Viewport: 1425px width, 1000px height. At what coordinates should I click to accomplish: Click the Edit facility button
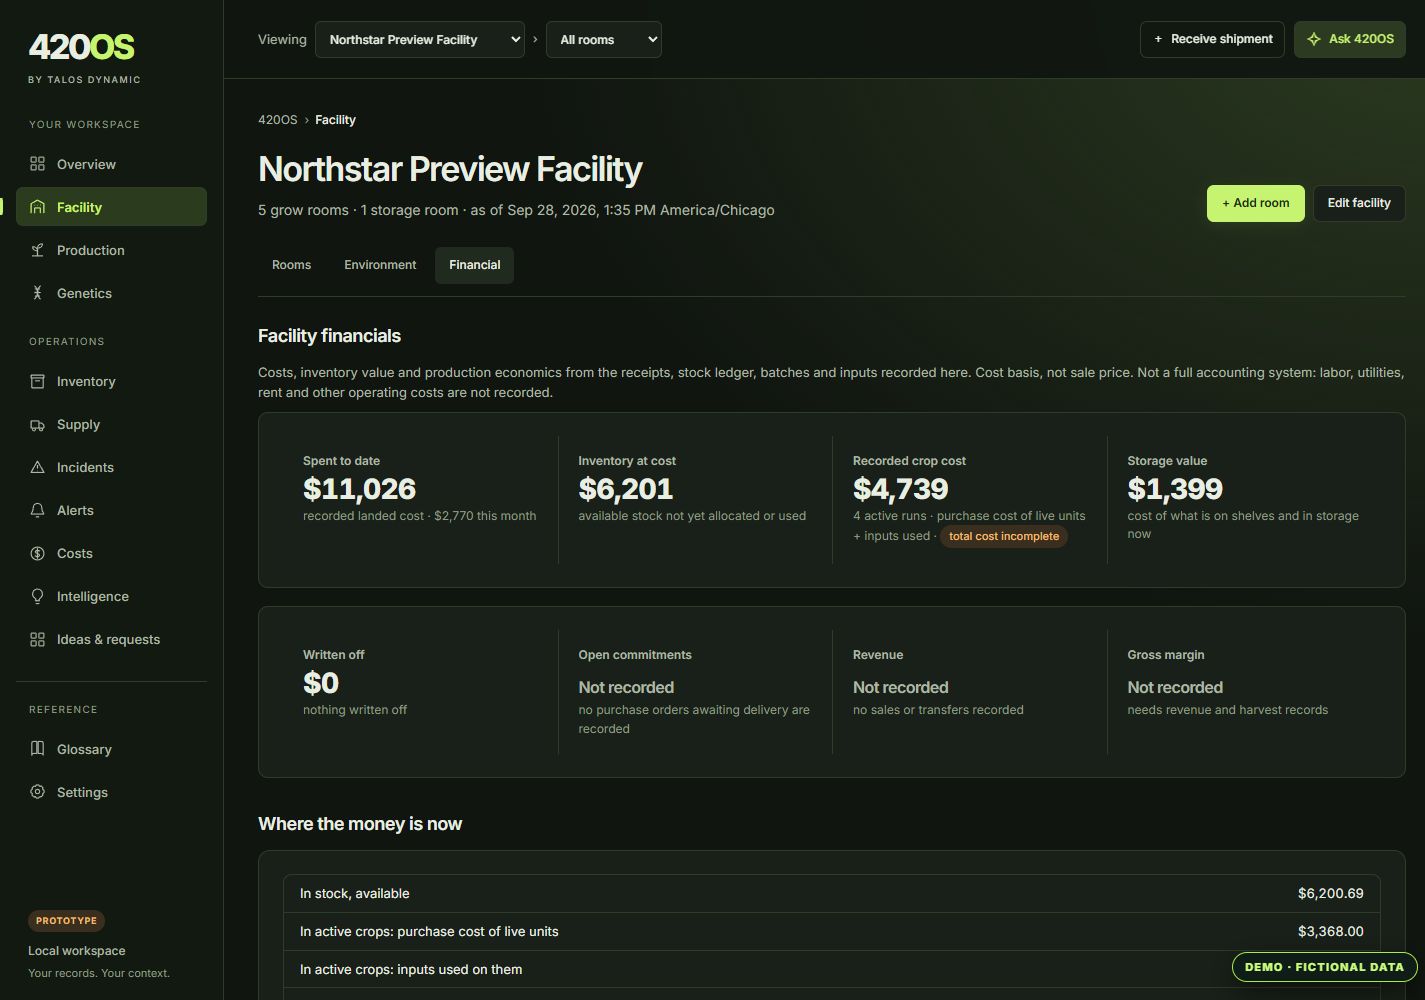coord(1359,203)
